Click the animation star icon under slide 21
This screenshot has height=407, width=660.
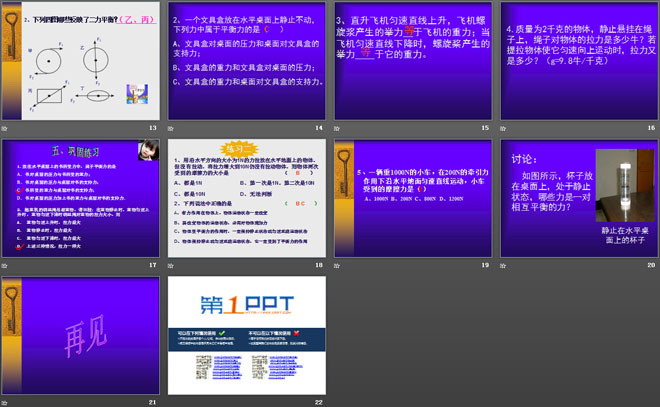pyautogui.click(x=5, y=403)
